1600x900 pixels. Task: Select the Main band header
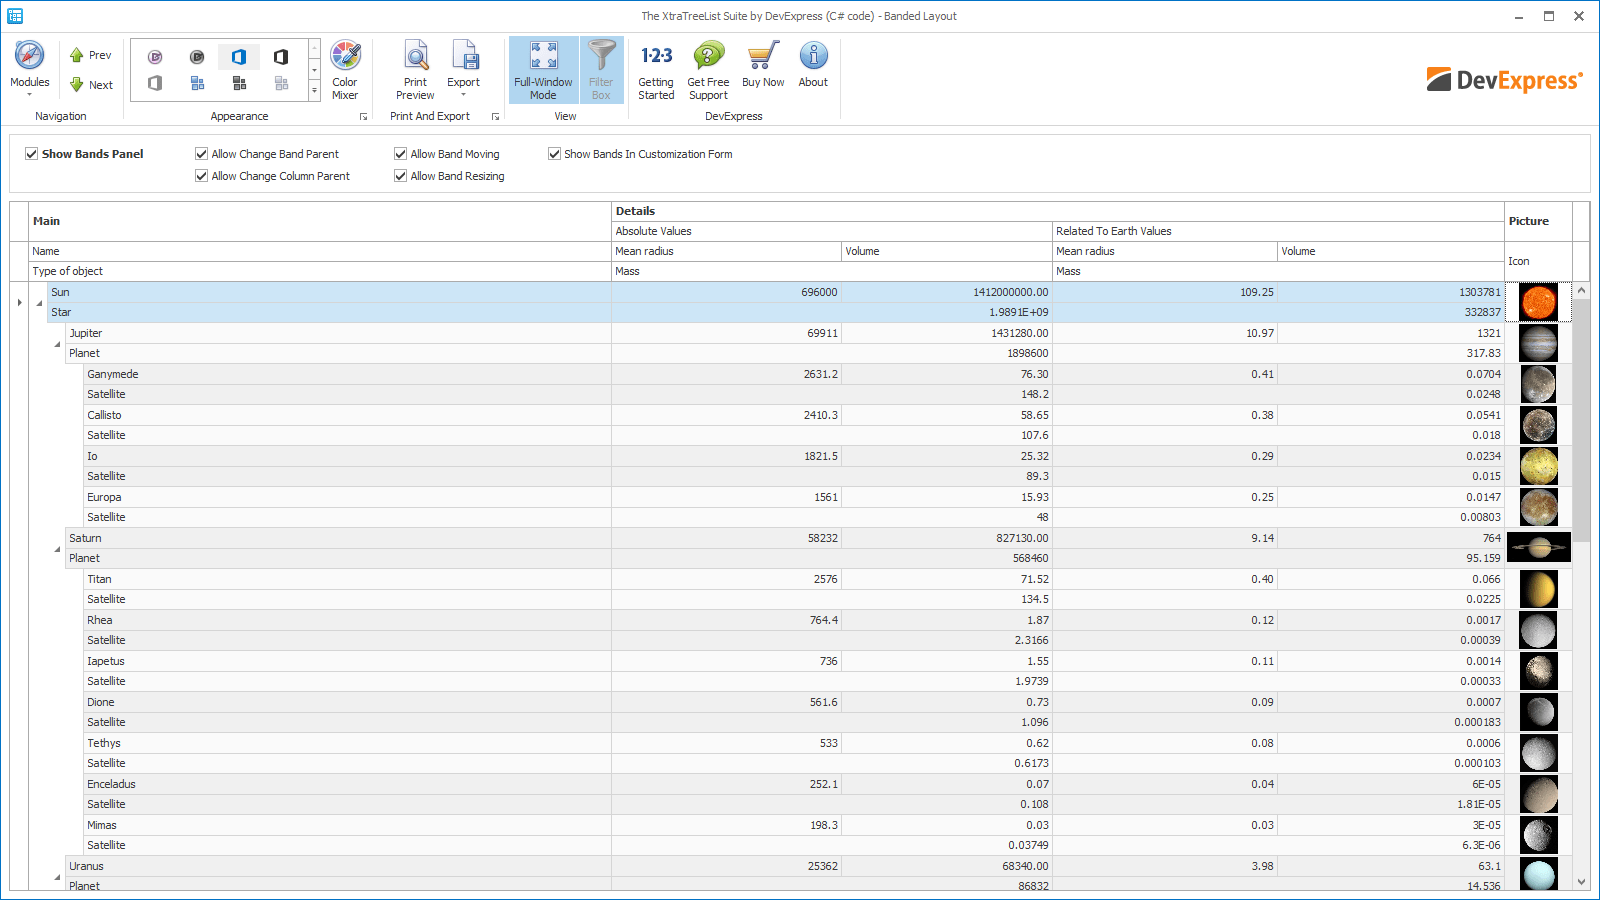pos(320,221)
